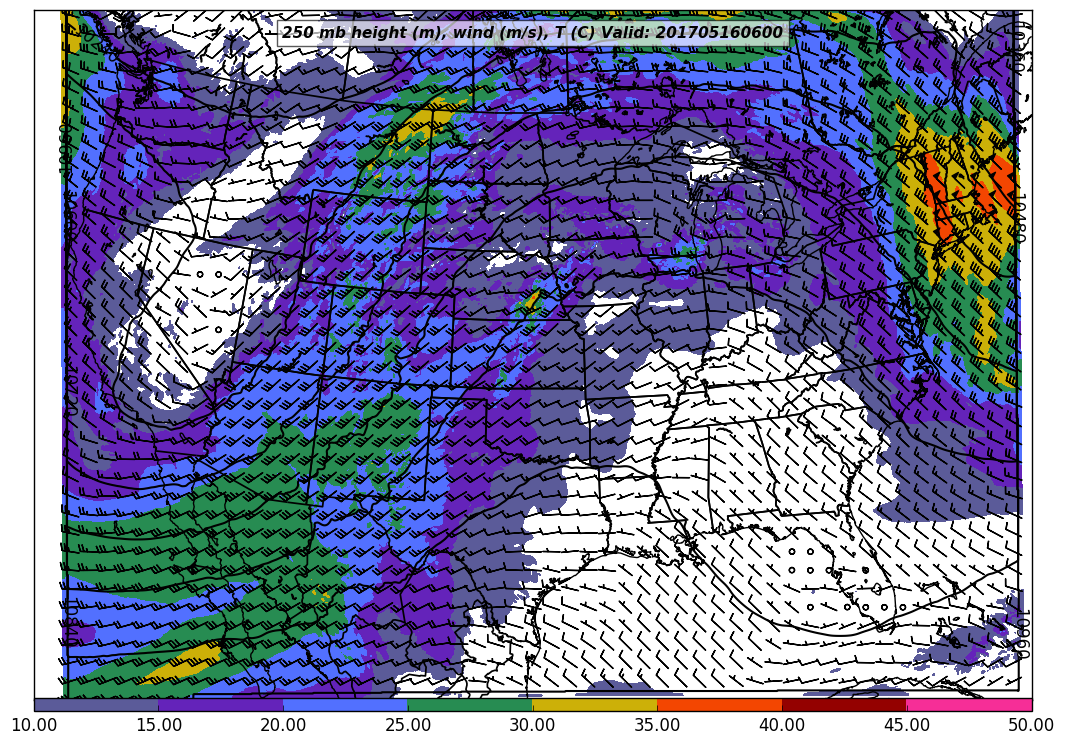Pick the green 25–30 colorbar segment
The height and width of the screenshot is (745, 1065).
click(x=470, y=705)
